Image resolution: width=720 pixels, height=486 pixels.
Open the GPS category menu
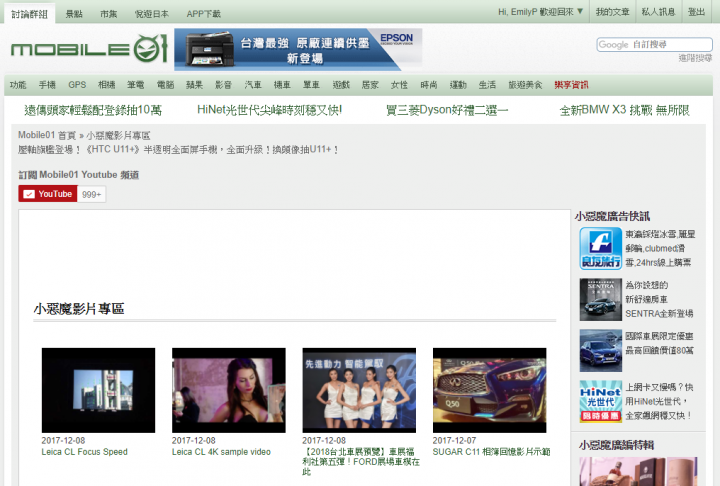[77, 85]
